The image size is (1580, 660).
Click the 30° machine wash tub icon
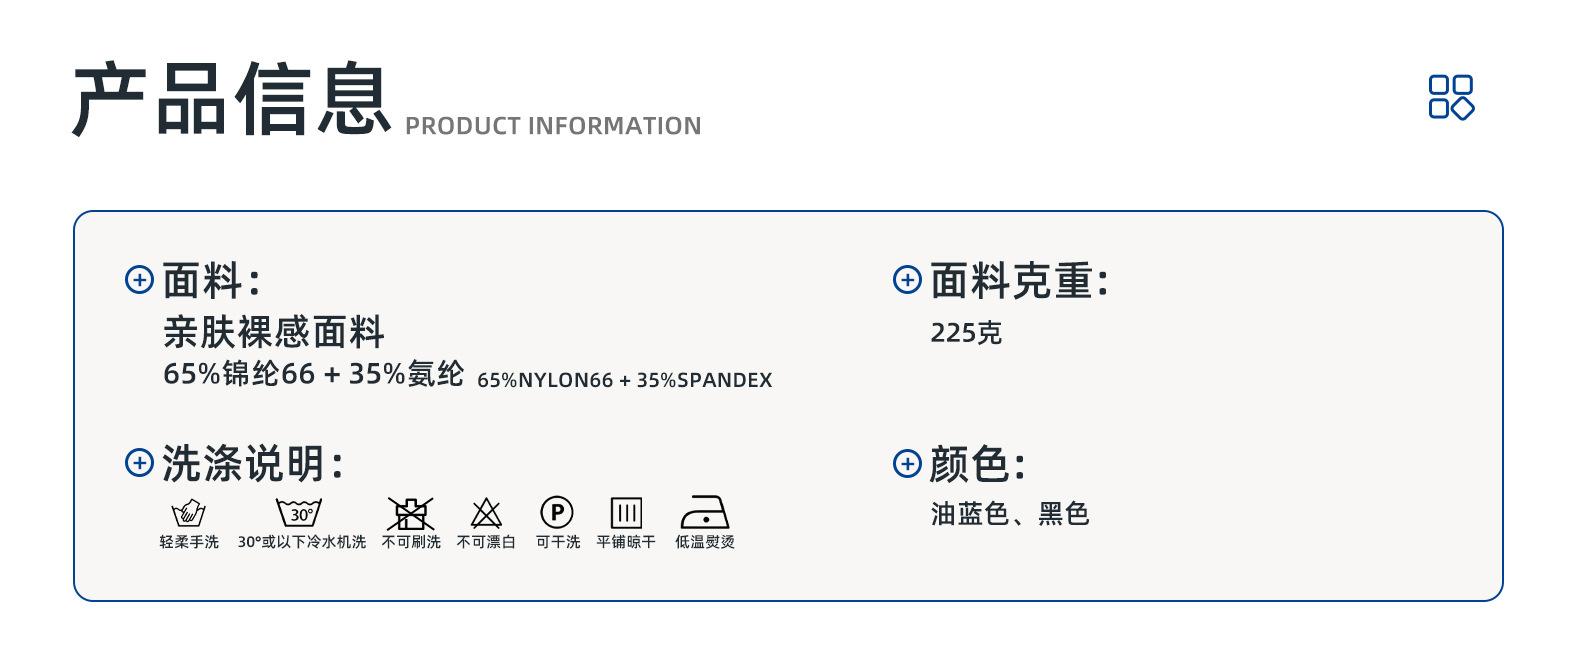click(x=299, y=513)
